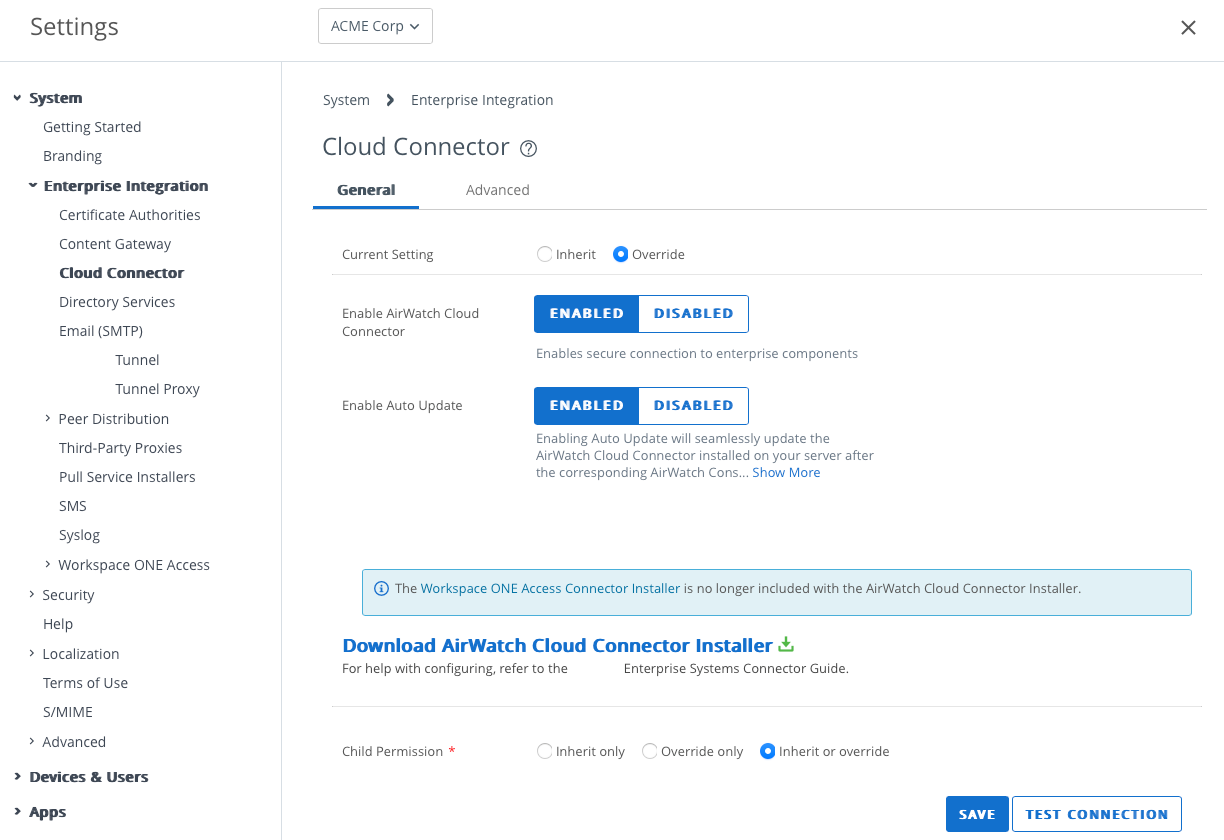Open Directory Services in the sidebar
The width and height of the screenshot is (1224, 840).
click(x=117, y=302)
